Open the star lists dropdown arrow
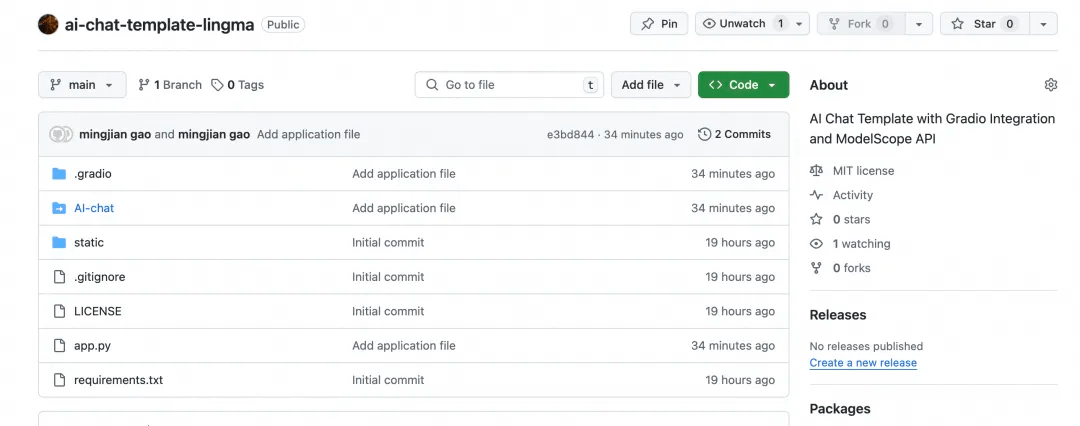The image size is (1080, 426). tap(1043, 24)
